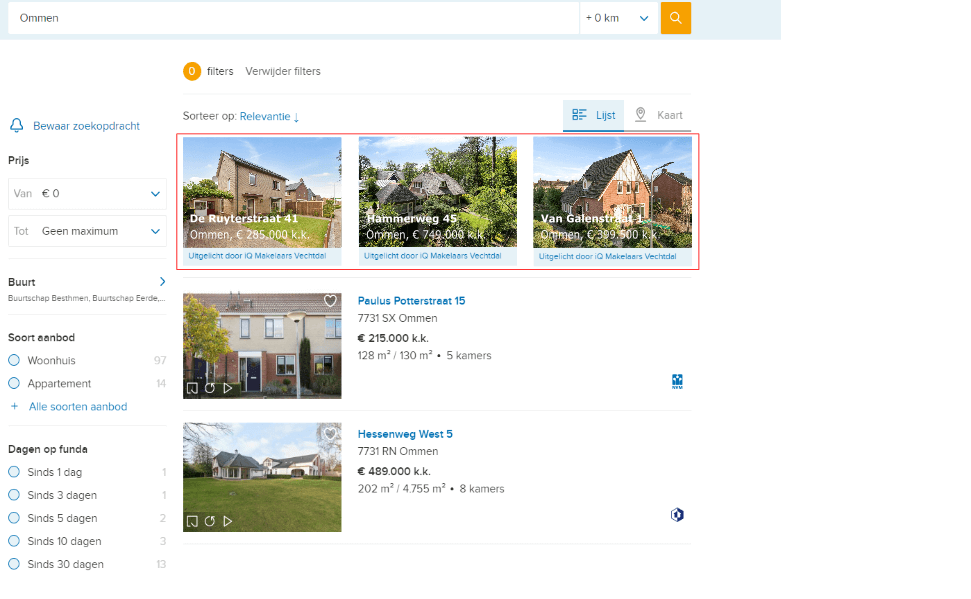Screen dimensions: 971x599
Task: Select the Woonhuis option
Action: [14, 360]
